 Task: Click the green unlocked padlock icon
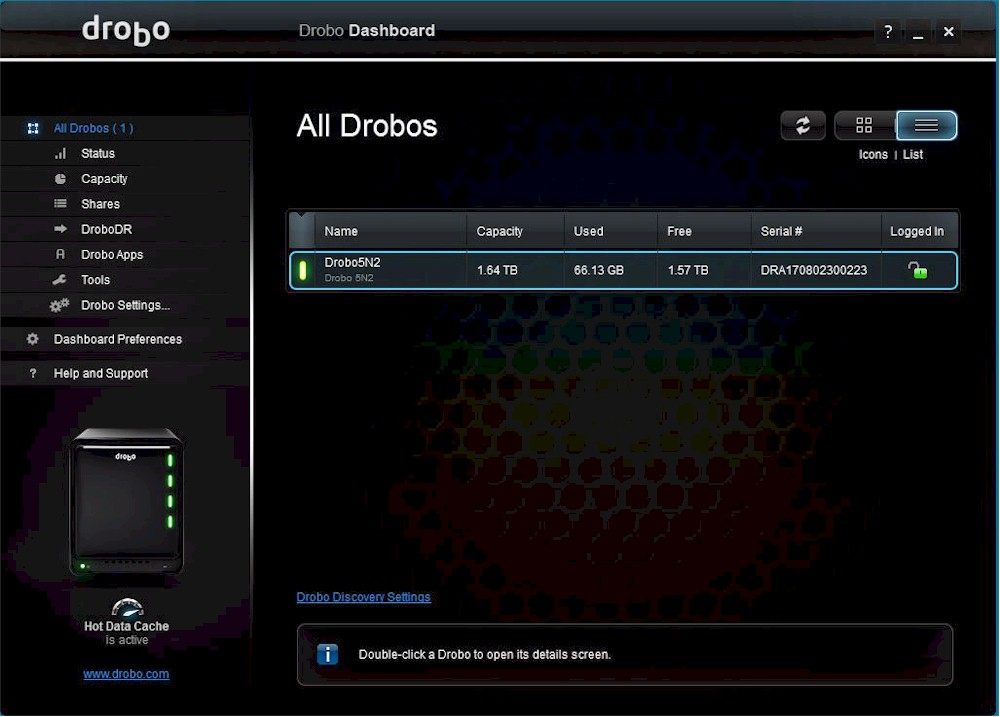[x=918, y=270]
